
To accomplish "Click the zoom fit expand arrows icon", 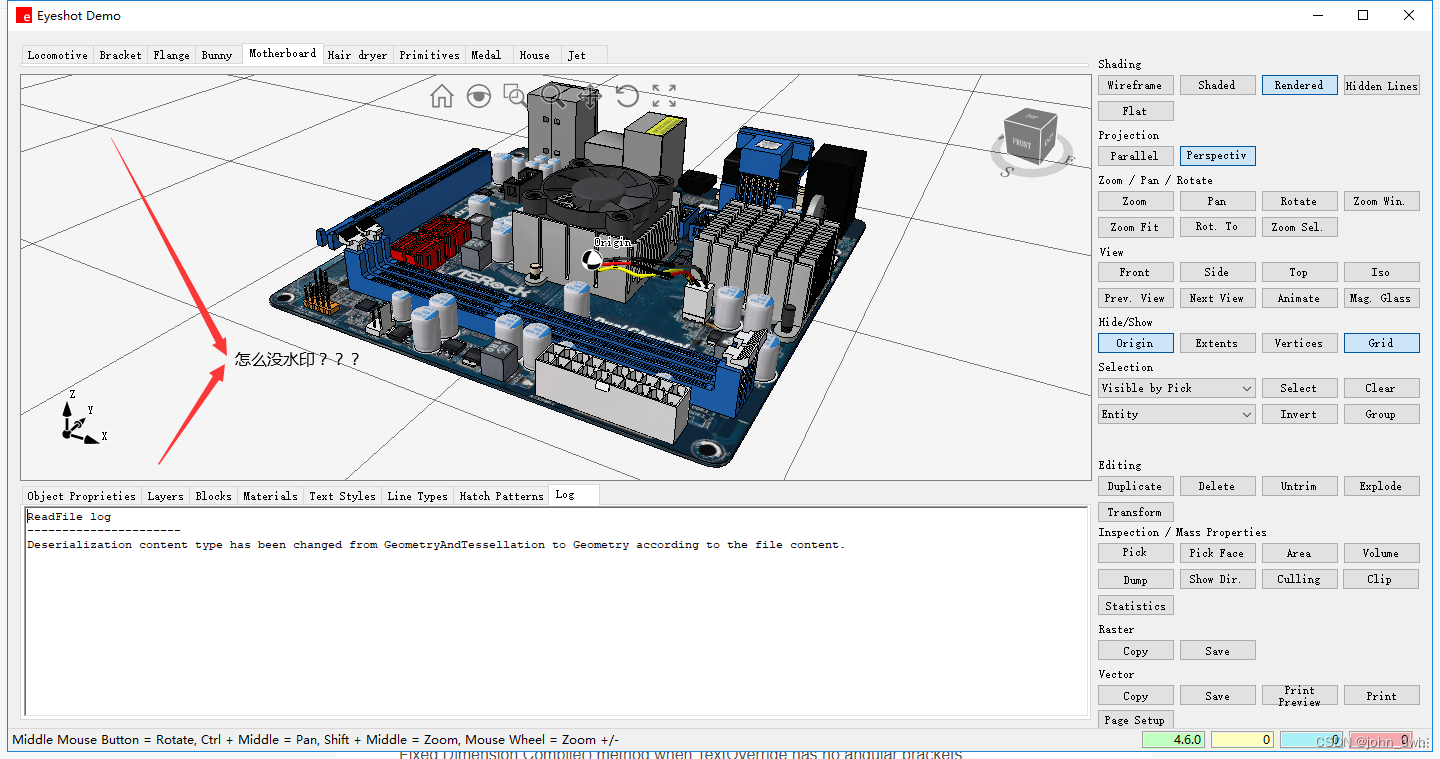I will tap(664, 96).
